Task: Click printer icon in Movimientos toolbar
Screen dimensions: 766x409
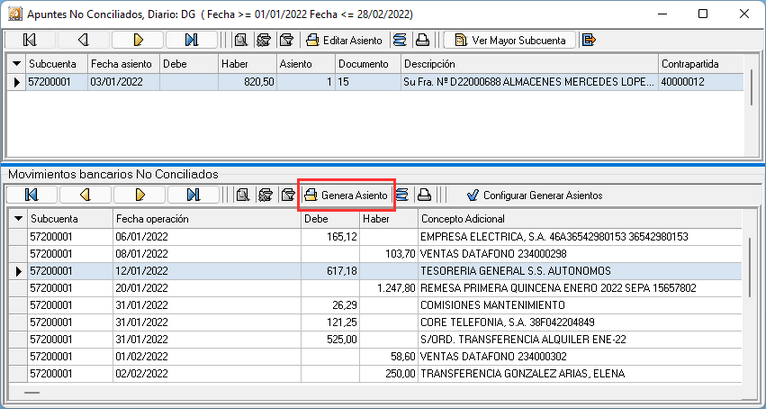Action: point(424,195)
